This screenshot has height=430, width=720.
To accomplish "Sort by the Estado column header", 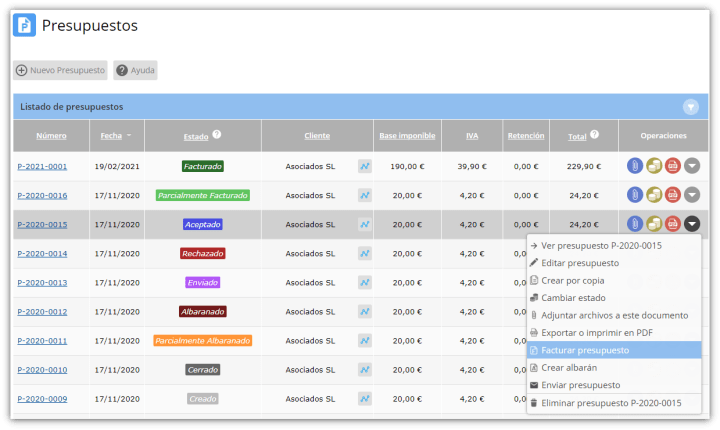I will (x=196, y=136).
